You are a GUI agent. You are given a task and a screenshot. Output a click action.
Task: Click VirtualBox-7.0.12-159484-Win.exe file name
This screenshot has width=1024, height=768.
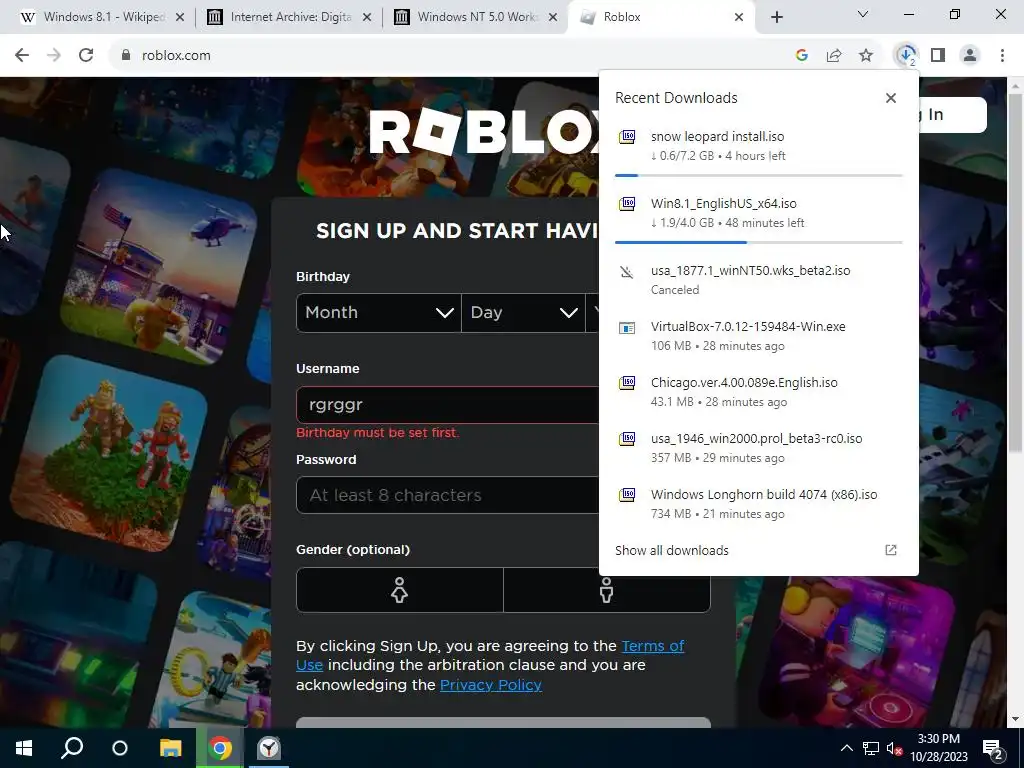tap(748, 327)
